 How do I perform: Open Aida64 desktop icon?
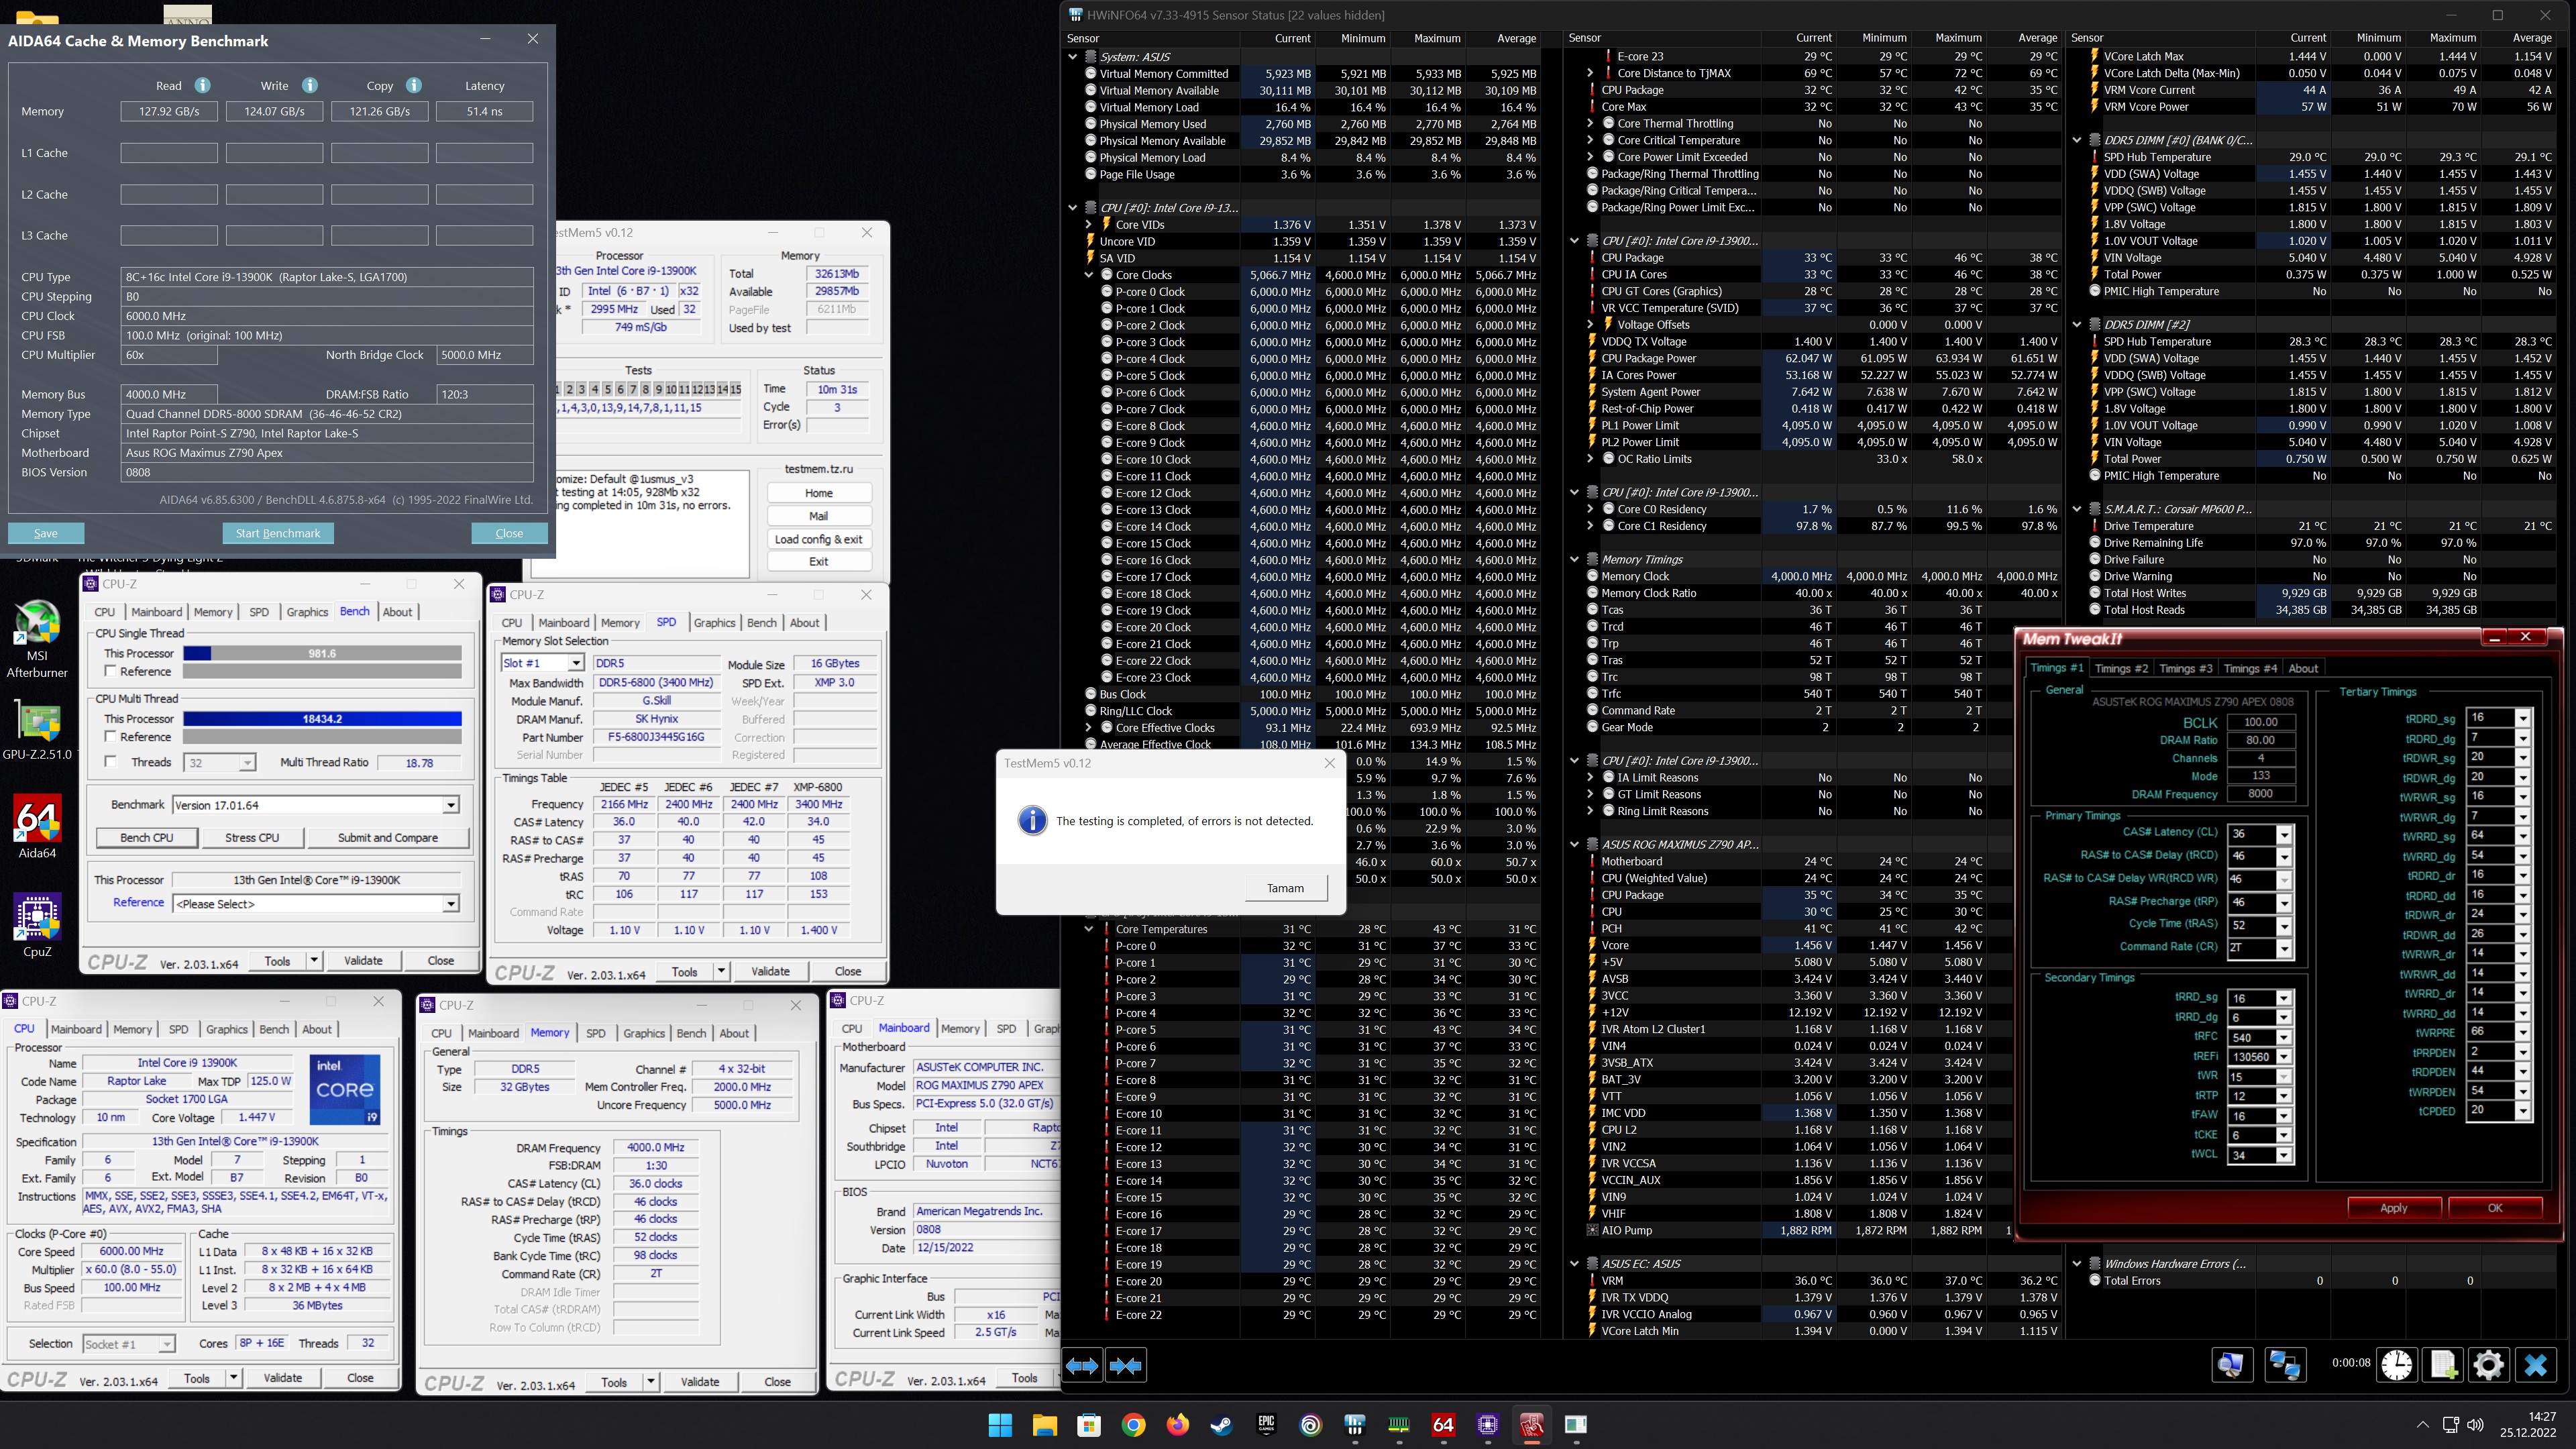(37, 827)
